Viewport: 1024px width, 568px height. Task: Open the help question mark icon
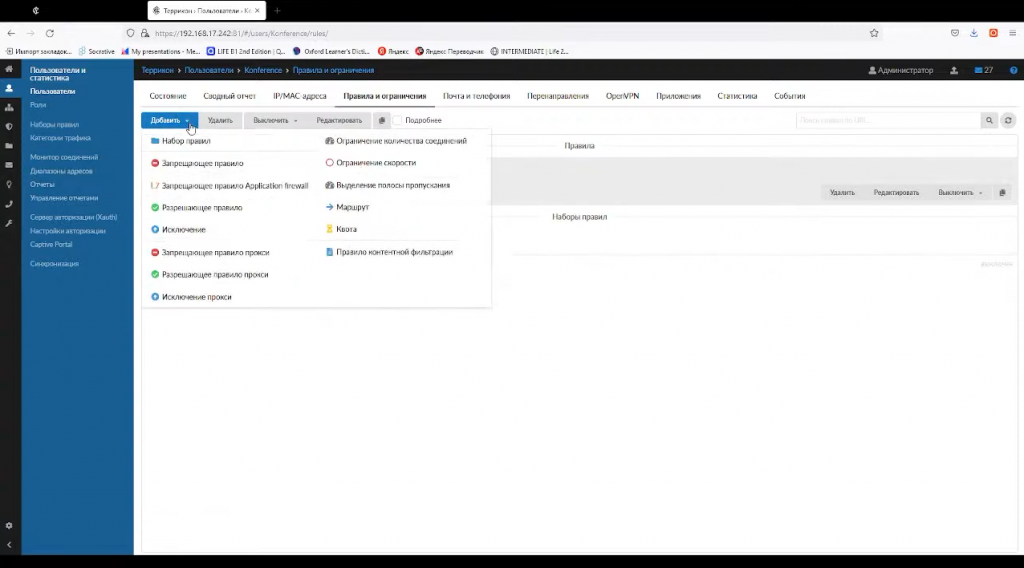point(1014,70)
